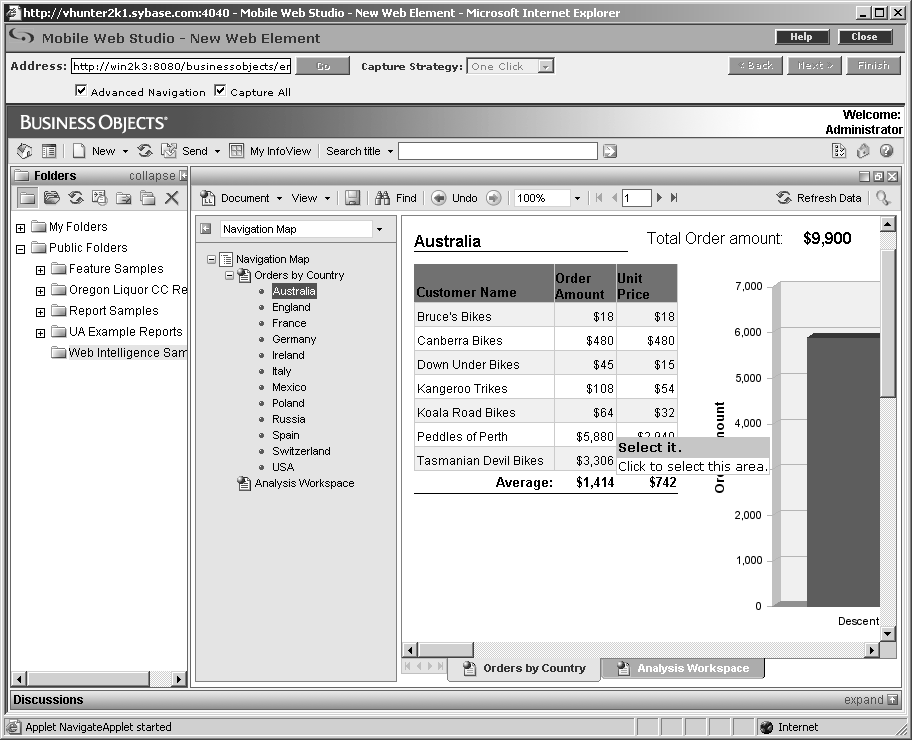Delete the selected folder with the X icon
The image size is (912, 740).
(172, 198)
